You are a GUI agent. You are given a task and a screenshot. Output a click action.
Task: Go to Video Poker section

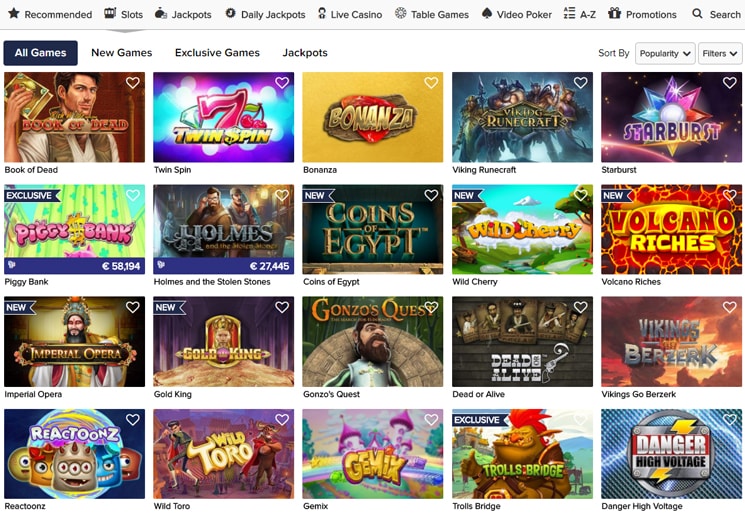[516, 14]
